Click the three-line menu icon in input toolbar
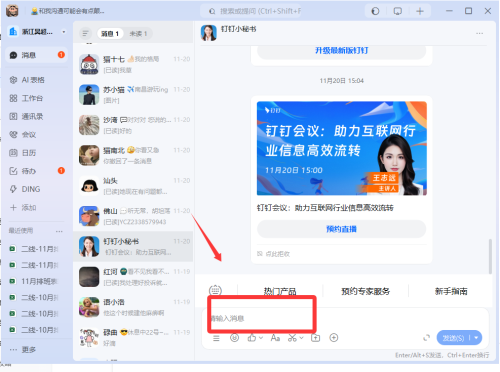Screen dimensions: 500x372 [x=216, y=338]
